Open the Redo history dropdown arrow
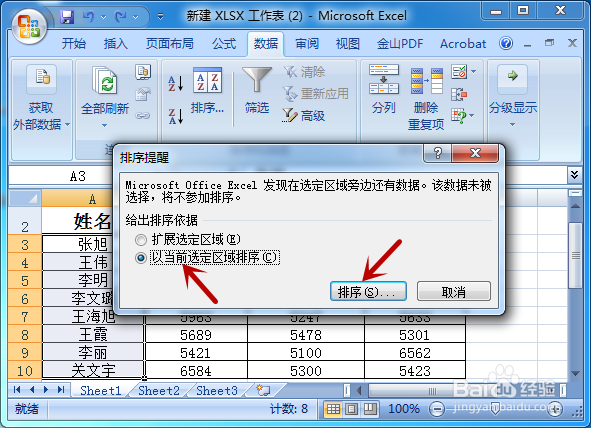This screenshot has height=428, width=591. coord(135,17)
